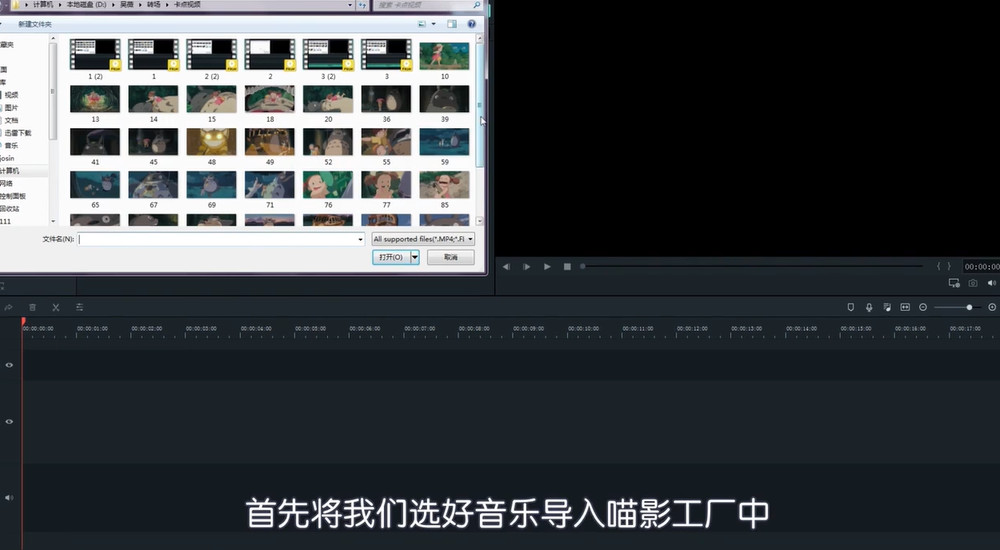Hide the top video track

pyautogui.click(x=9, y=365)
